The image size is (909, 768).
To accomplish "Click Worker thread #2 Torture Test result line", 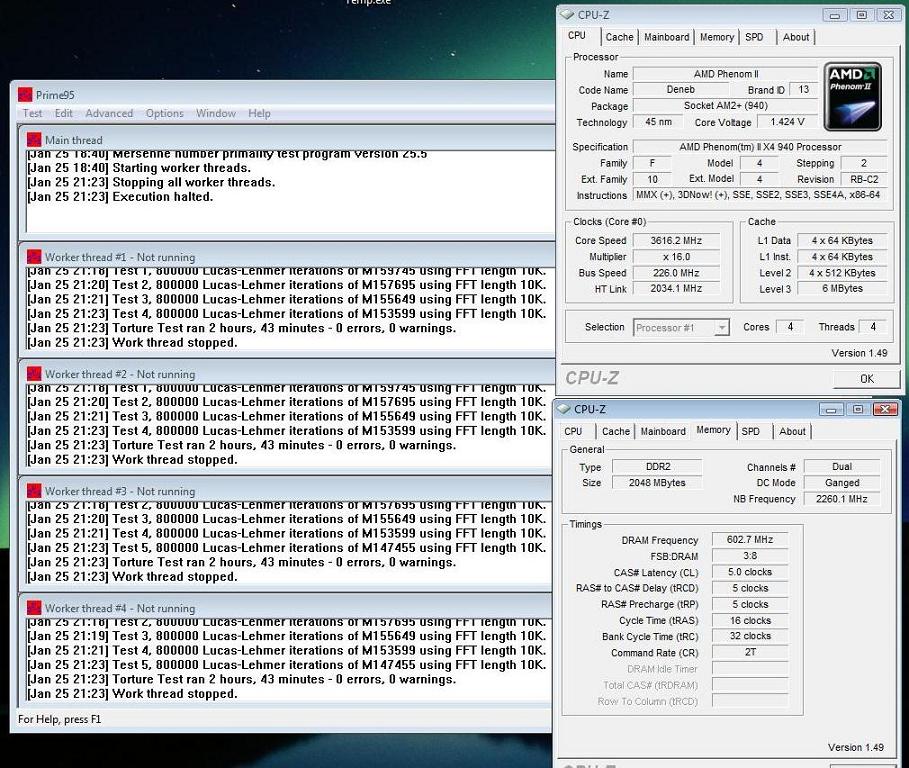I will pos(242,445).
